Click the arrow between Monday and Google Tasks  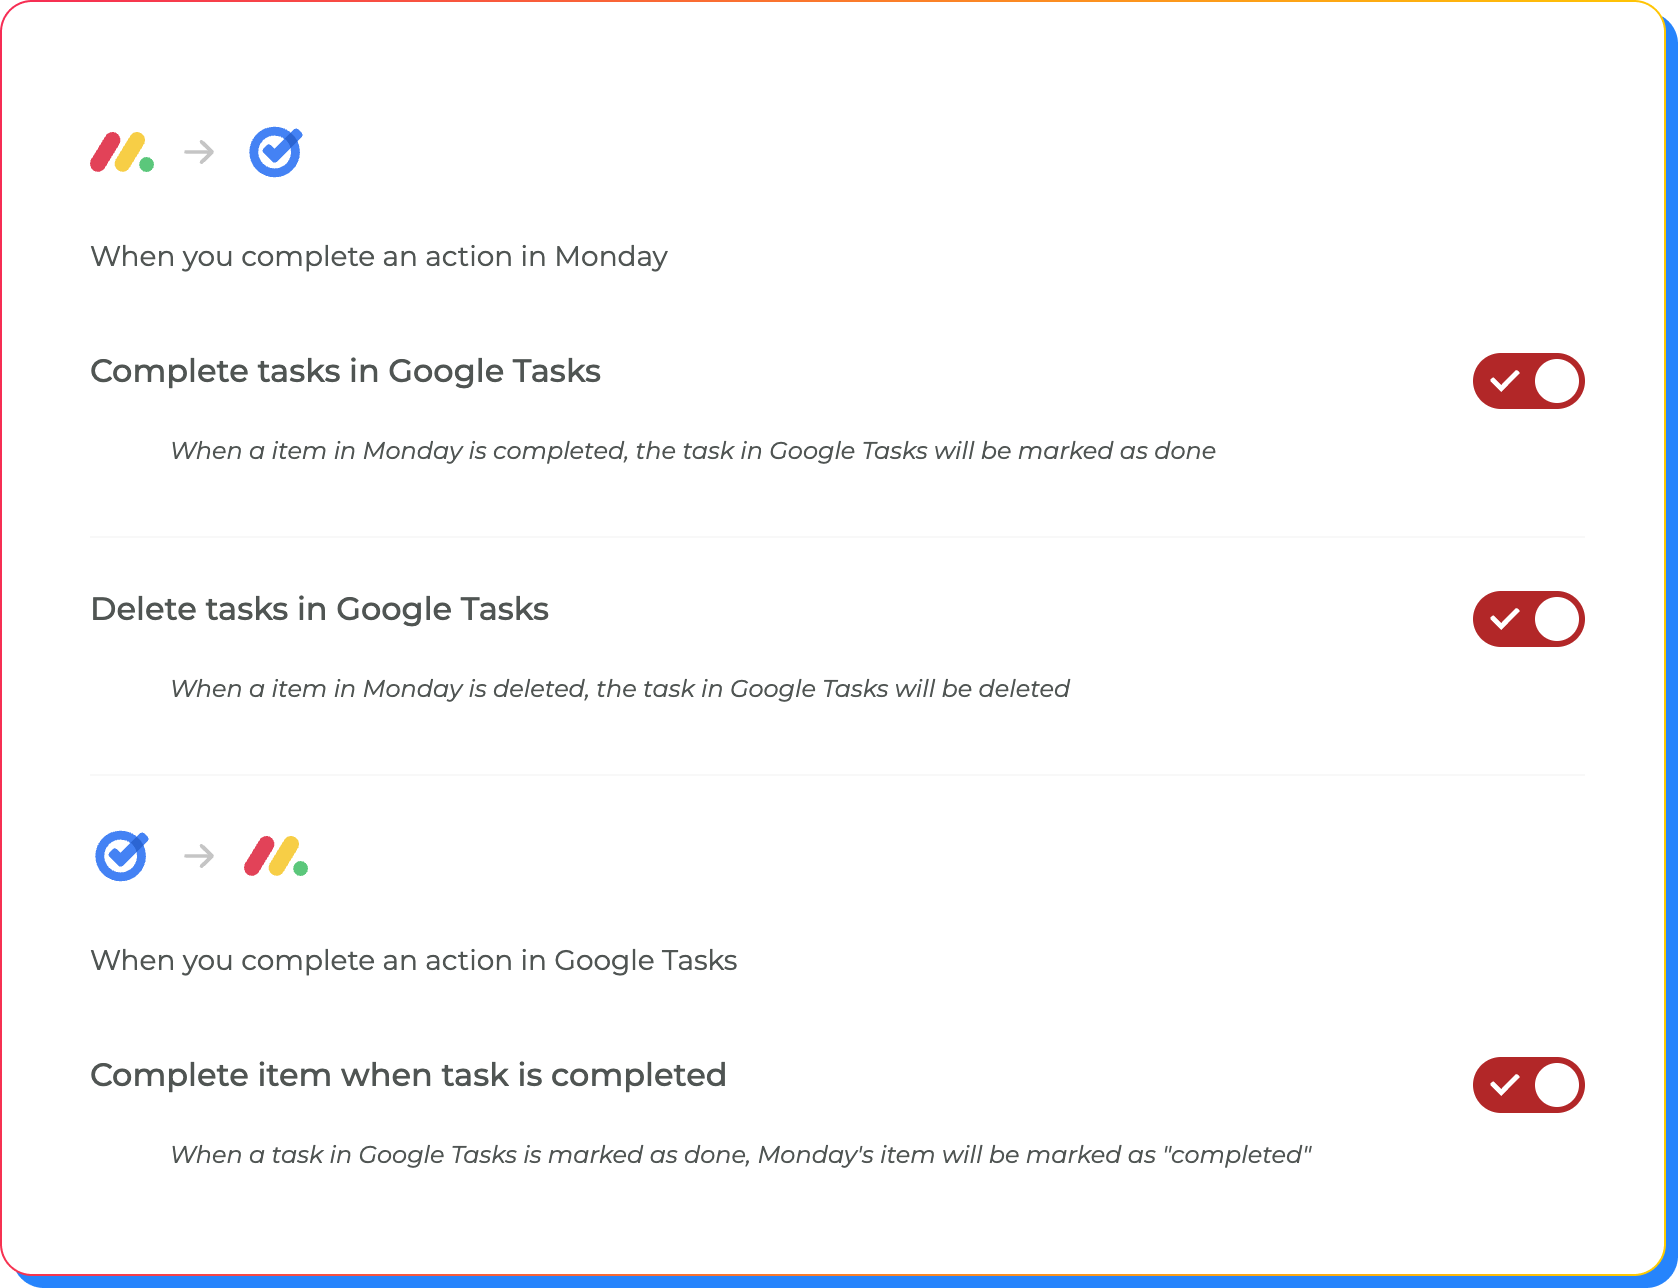click(x=198, y=152)
